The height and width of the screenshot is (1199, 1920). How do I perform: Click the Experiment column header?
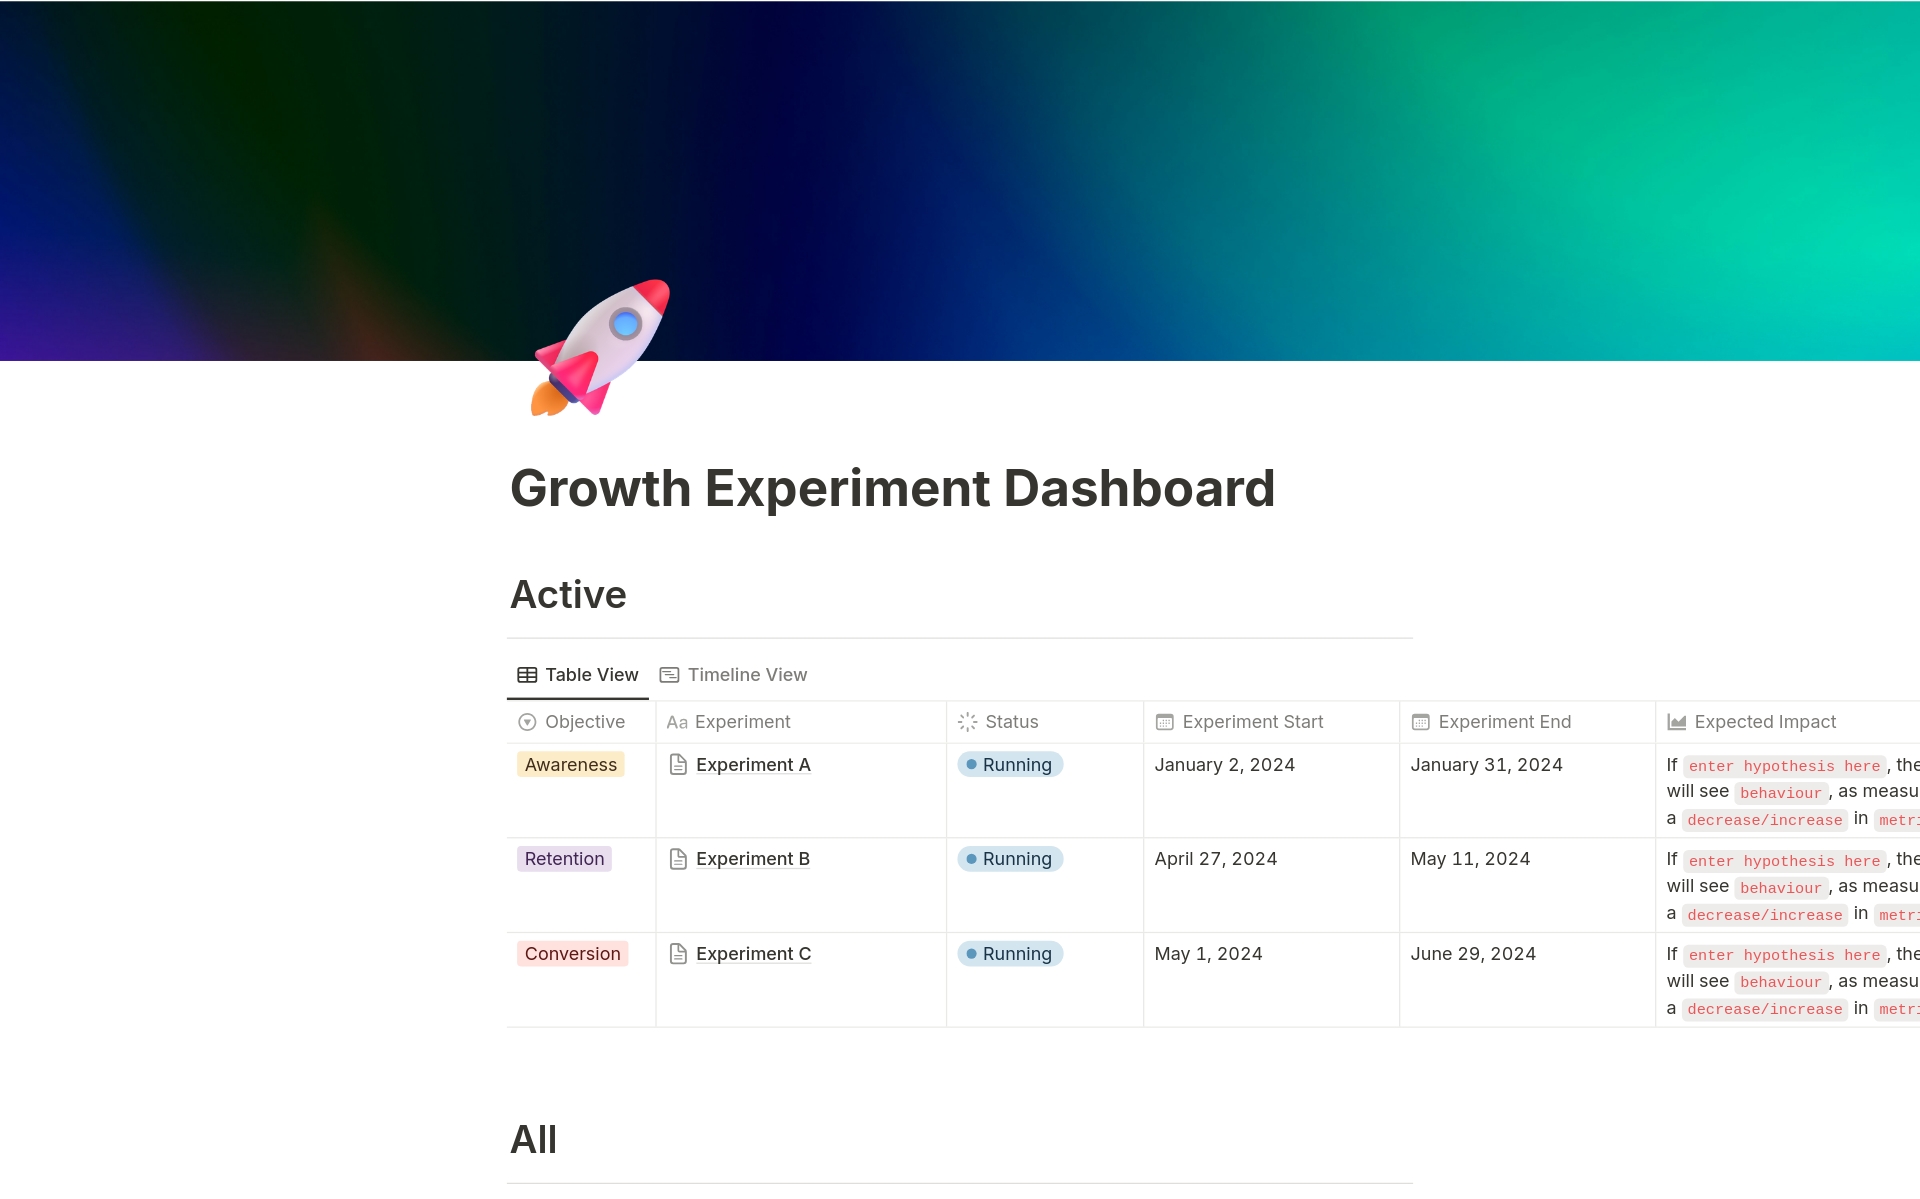tap(741, 722)
